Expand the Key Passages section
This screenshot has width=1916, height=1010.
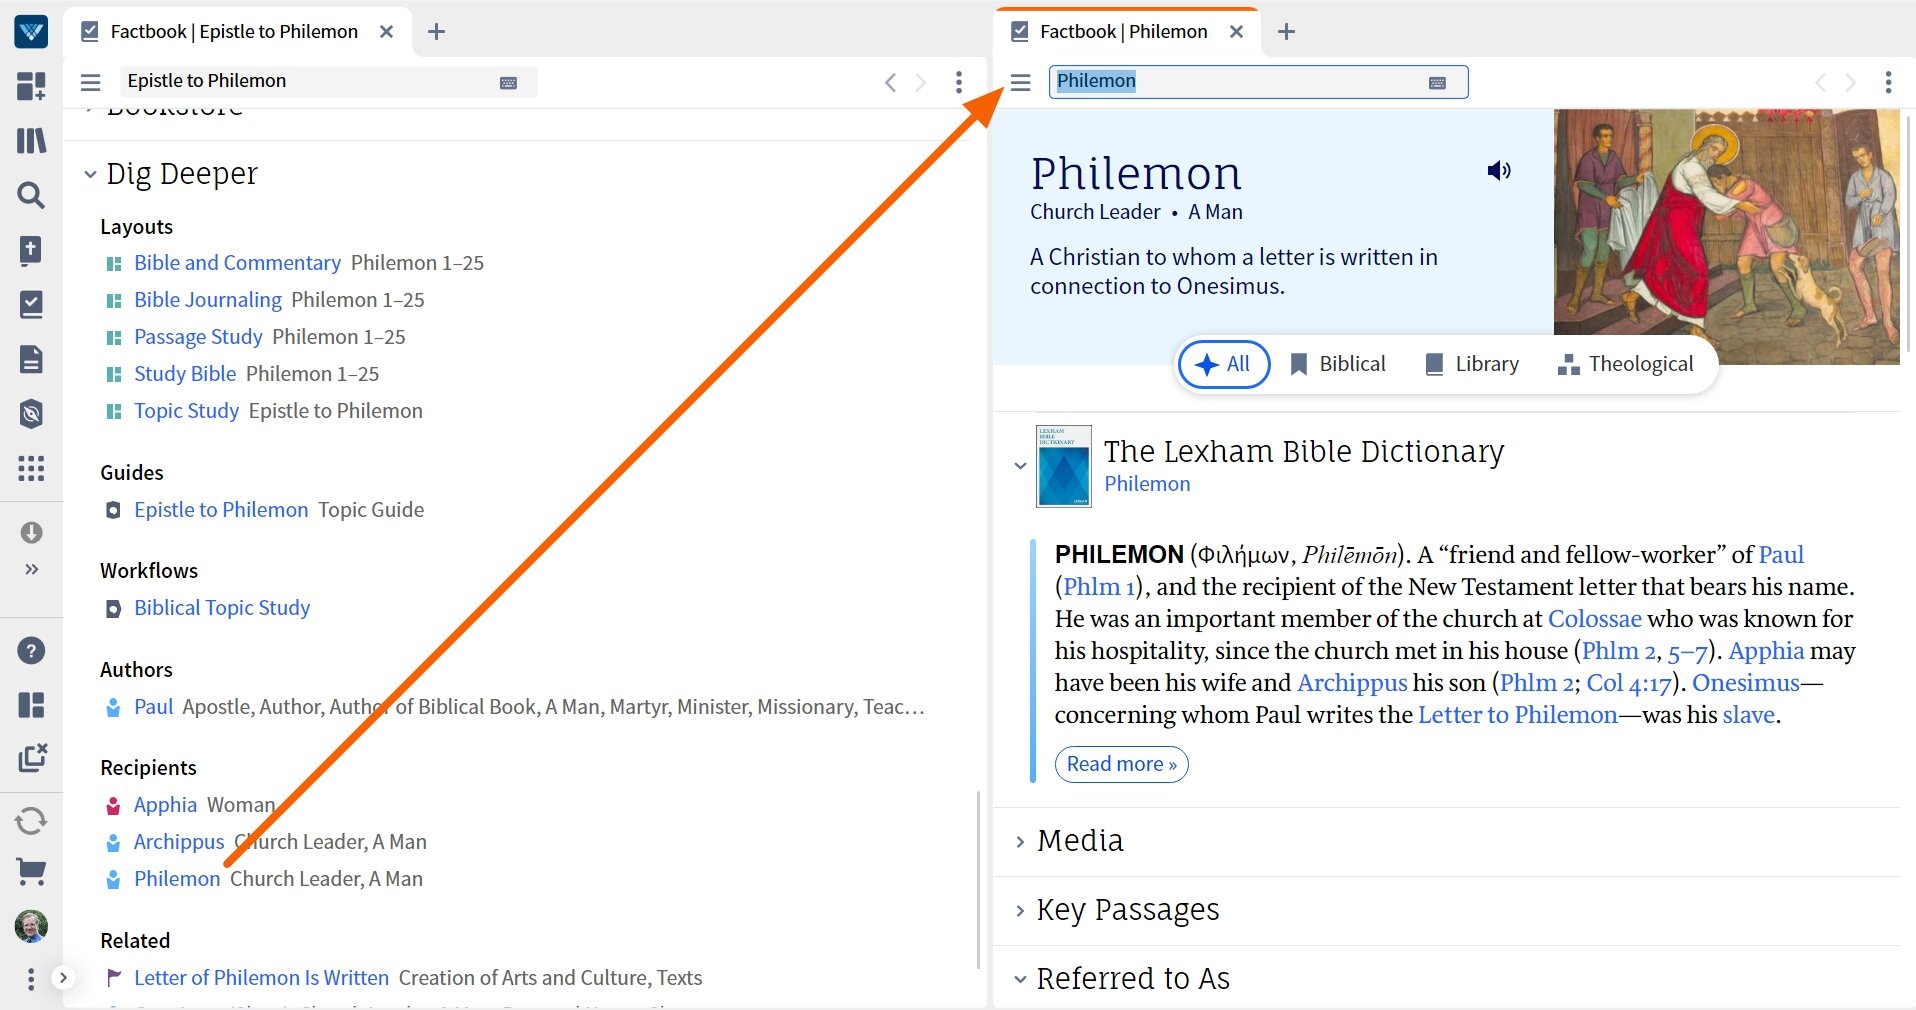[x=1020, y=911]
